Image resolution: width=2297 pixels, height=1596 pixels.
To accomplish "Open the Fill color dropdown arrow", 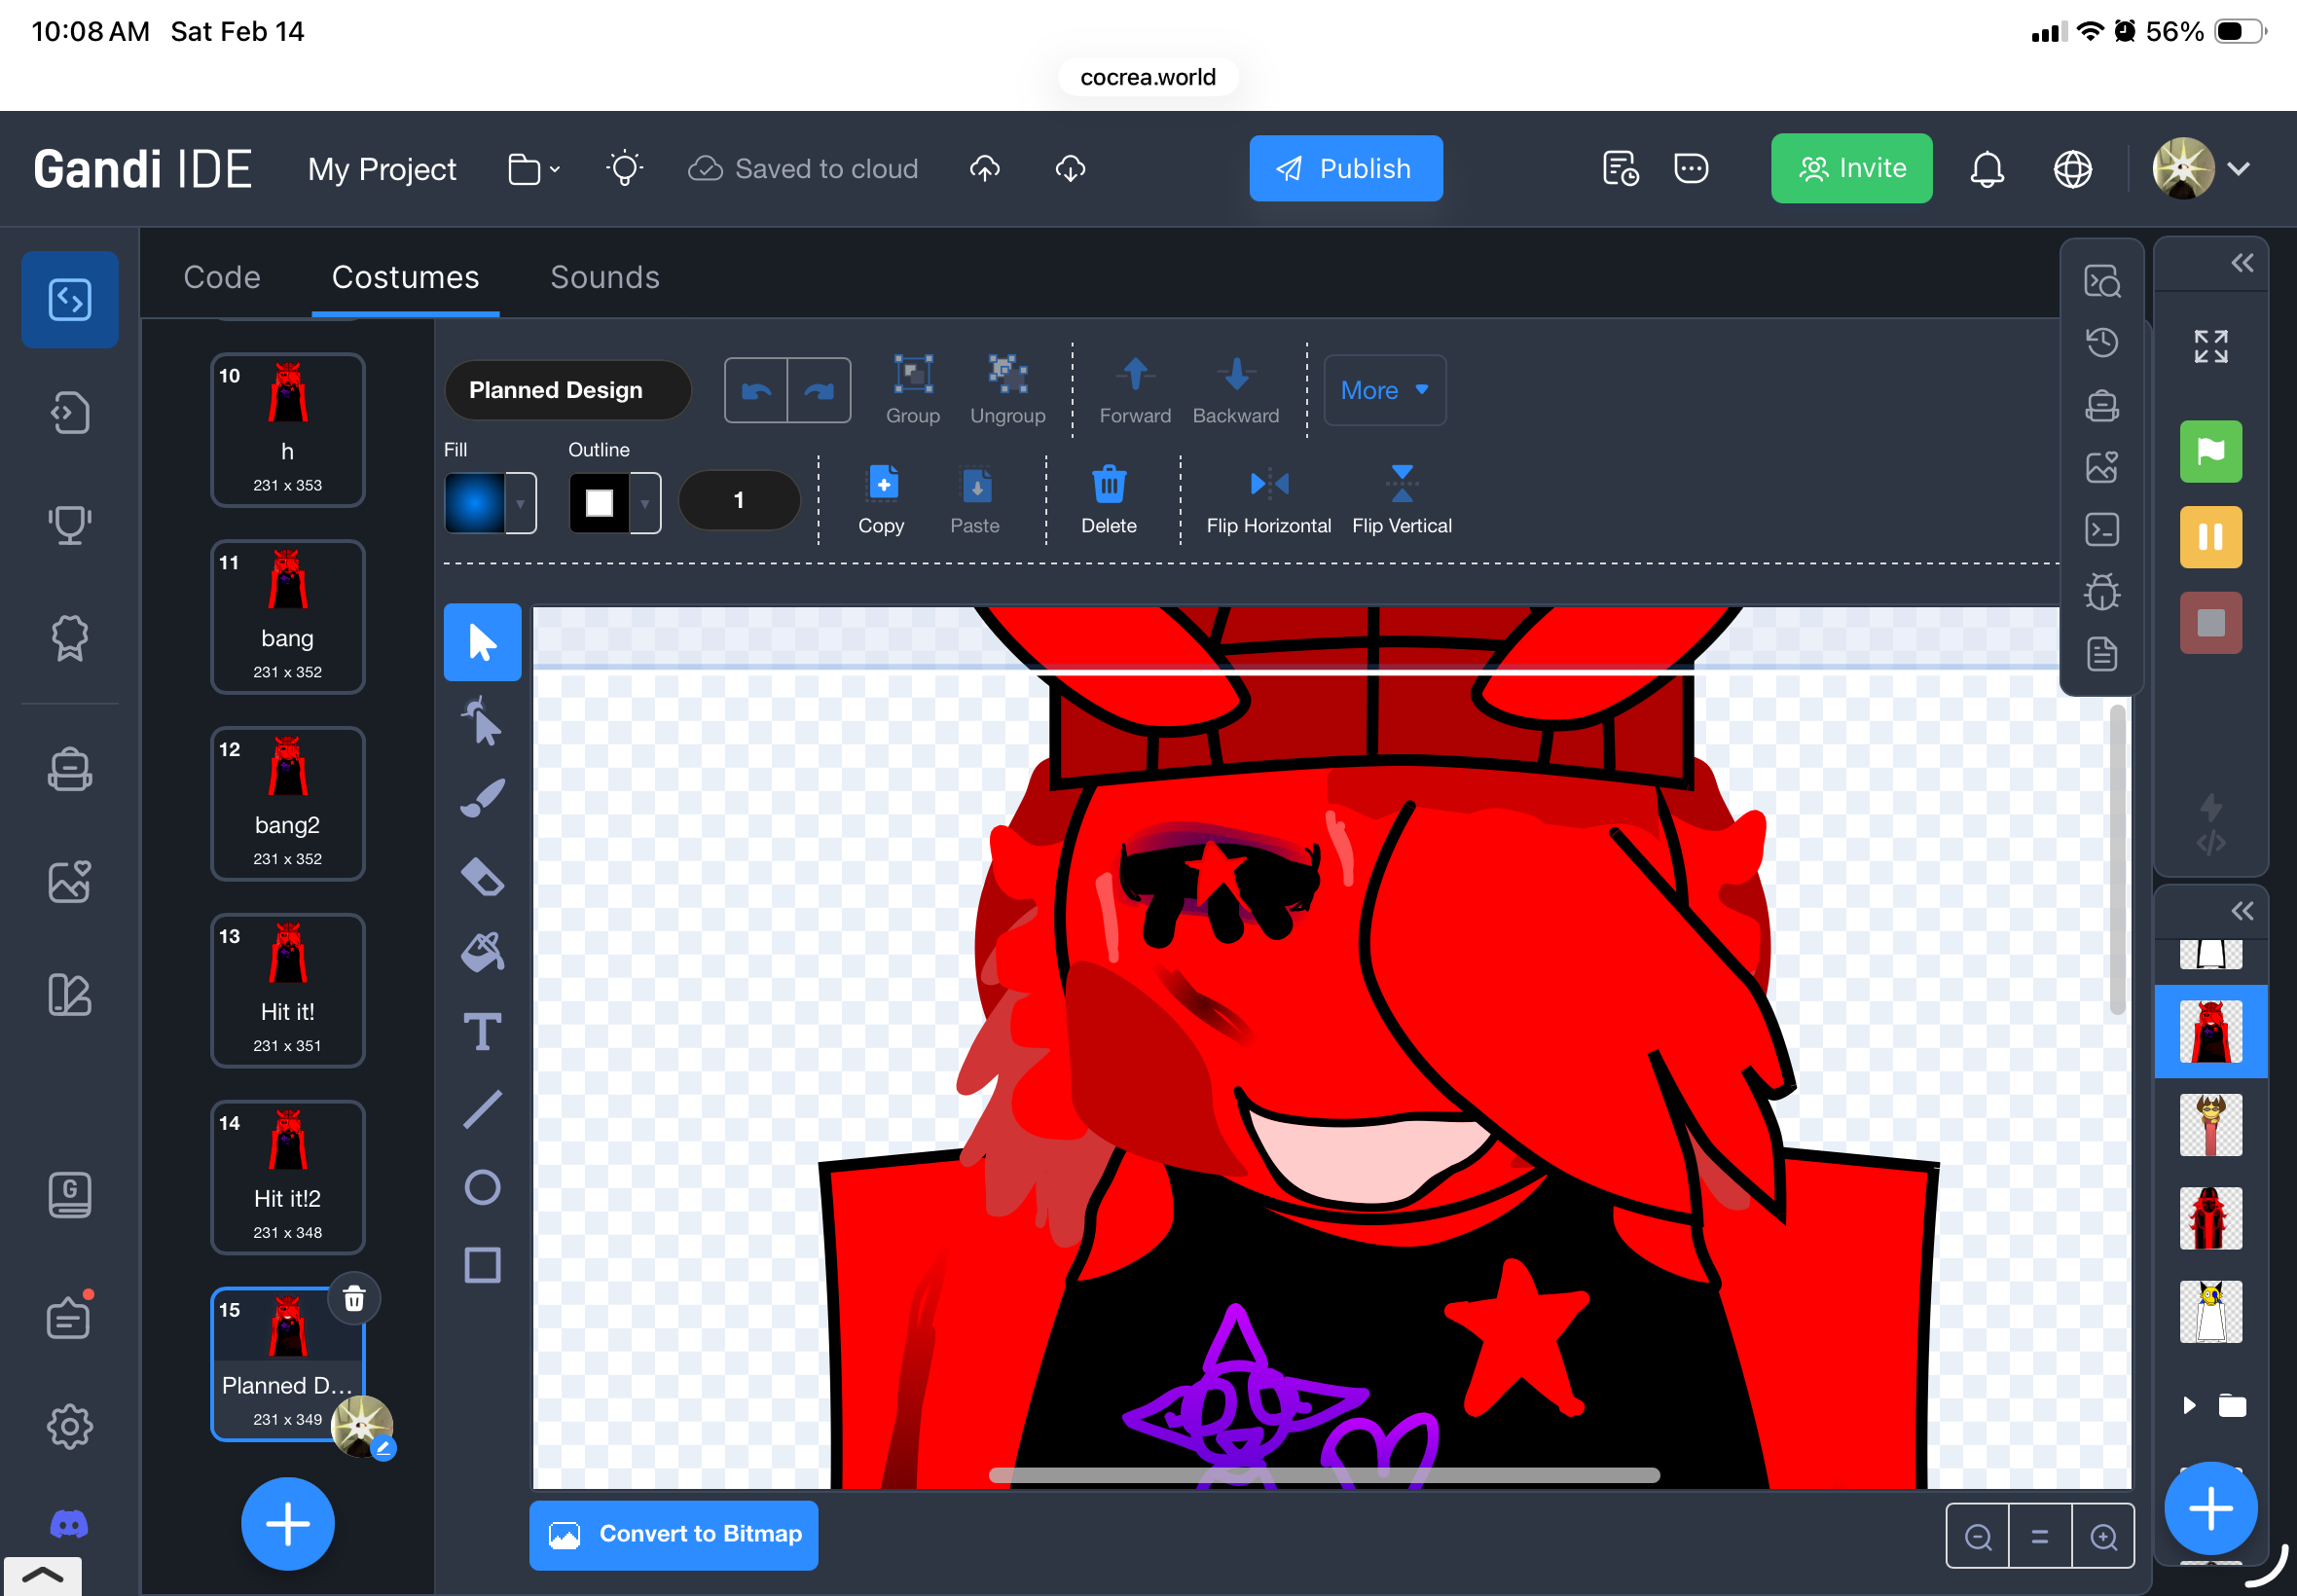I will click(520, 503).
